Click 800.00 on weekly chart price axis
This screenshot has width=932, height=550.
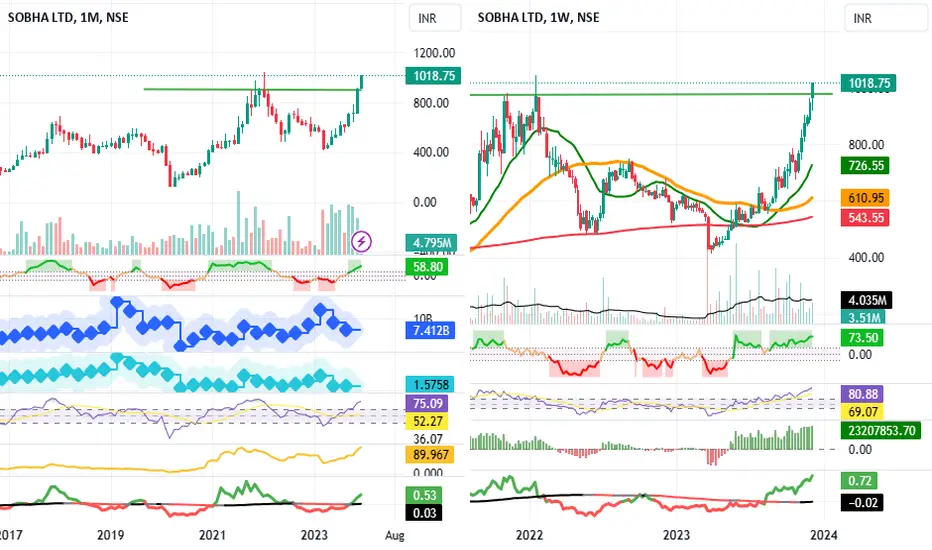click(x=866, y=144)
